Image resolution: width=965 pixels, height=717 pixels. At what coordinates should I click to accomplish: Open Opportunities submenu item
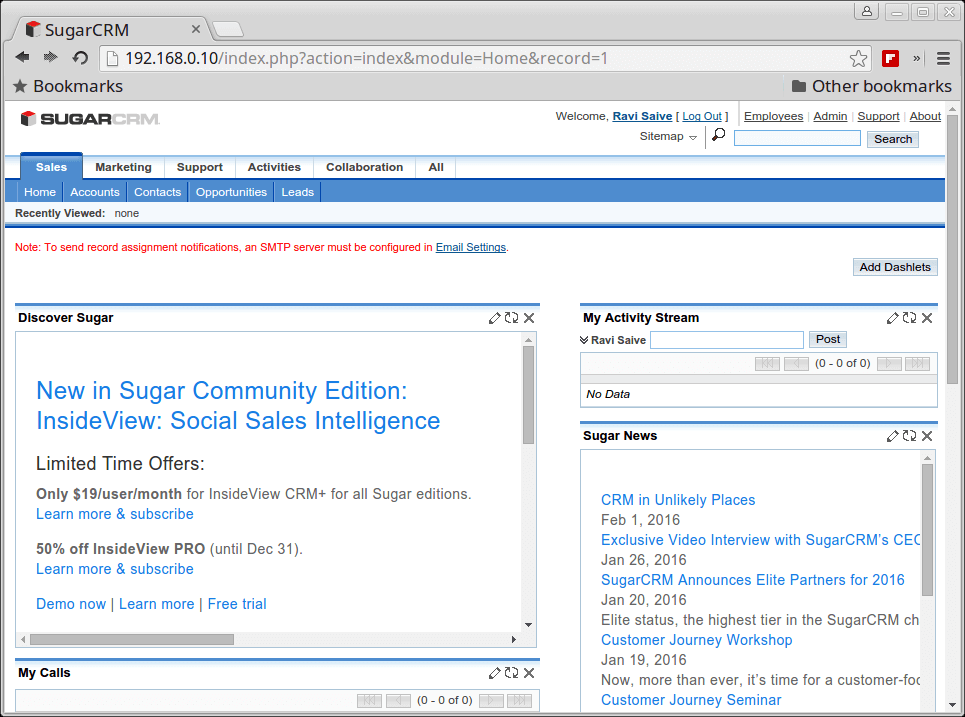point(231,192)
